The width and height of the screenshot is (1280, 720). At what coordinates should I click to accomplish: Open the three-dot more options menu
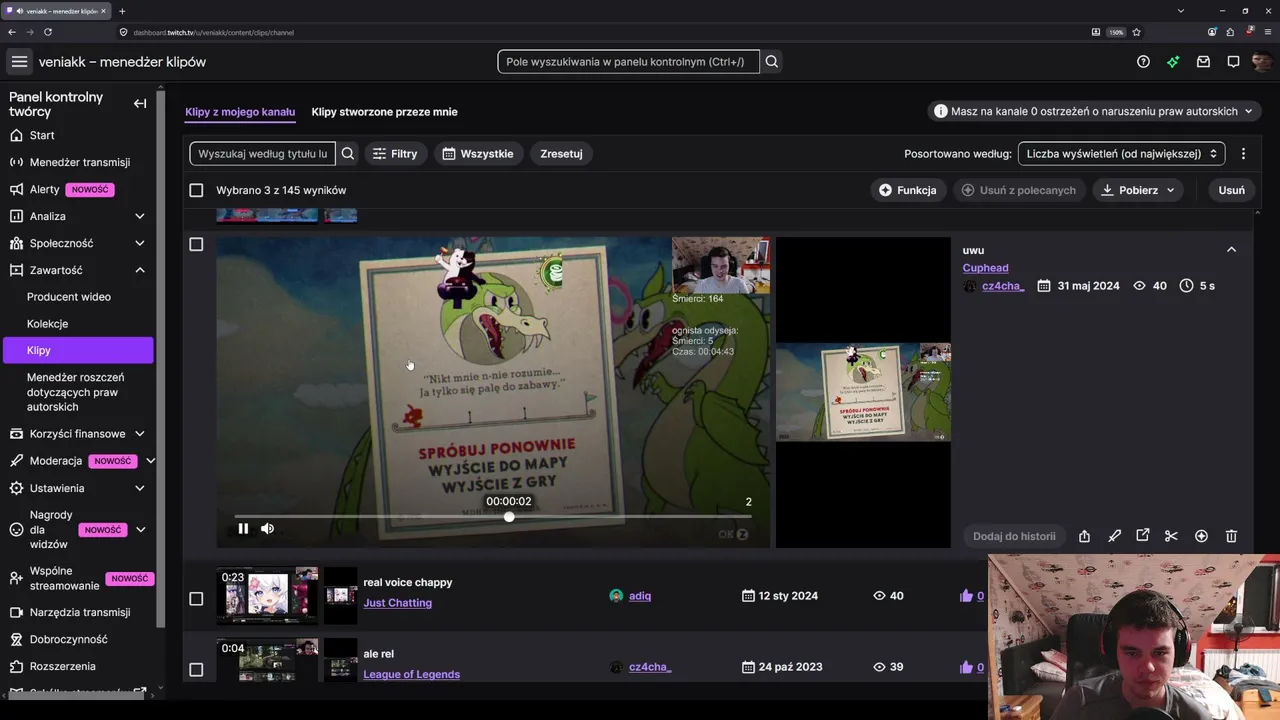click(1243, 154)
